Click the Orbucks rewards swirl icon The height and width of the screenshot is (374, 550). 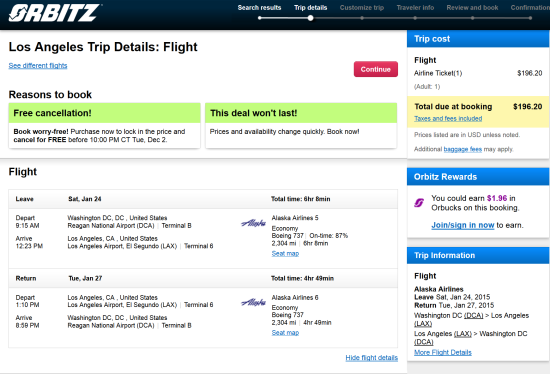pos(419,202)
